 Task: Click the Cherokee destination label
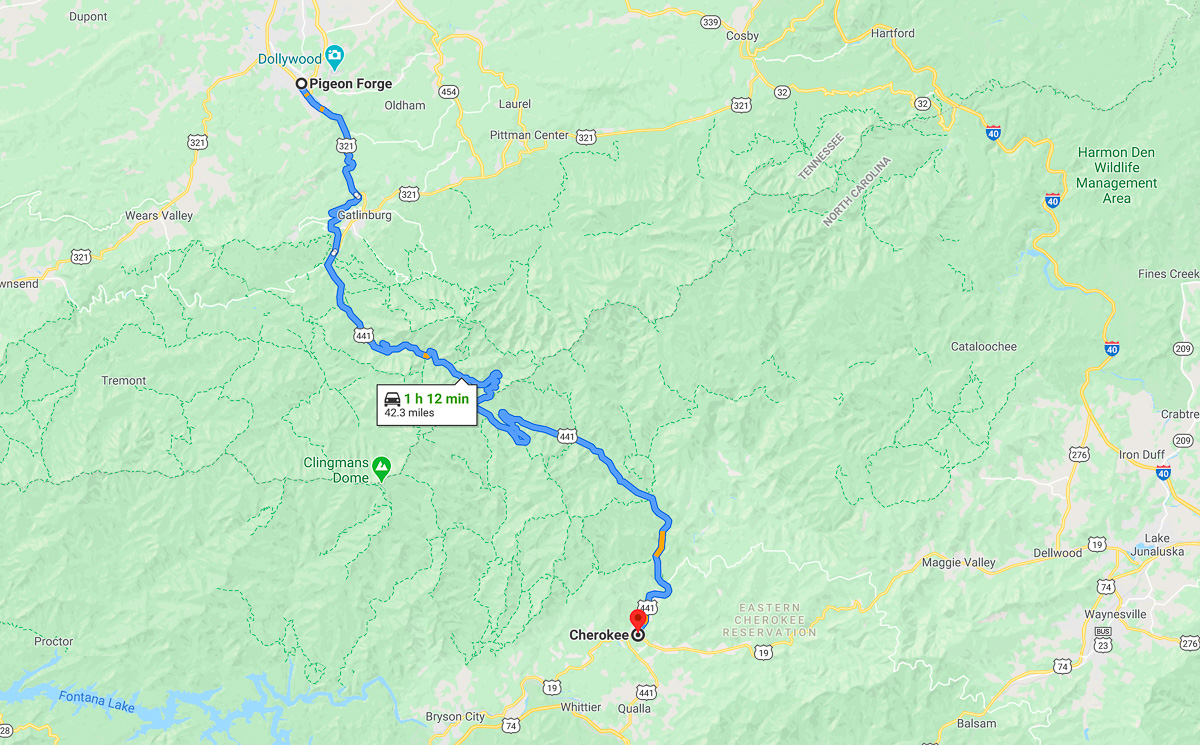point(599,634)
